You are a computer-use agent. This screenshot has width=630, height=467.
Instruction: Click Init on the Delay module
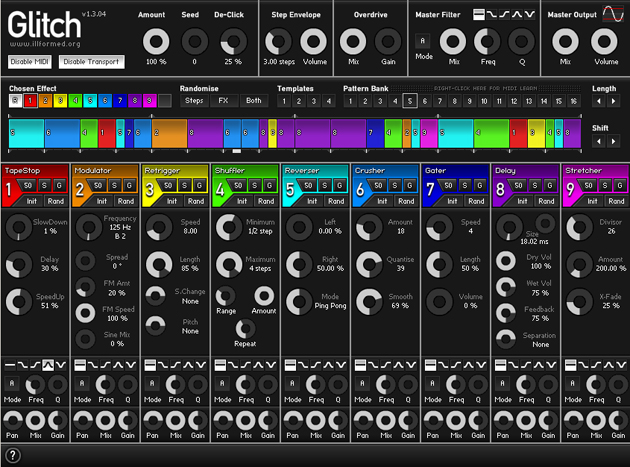[522, 201]
